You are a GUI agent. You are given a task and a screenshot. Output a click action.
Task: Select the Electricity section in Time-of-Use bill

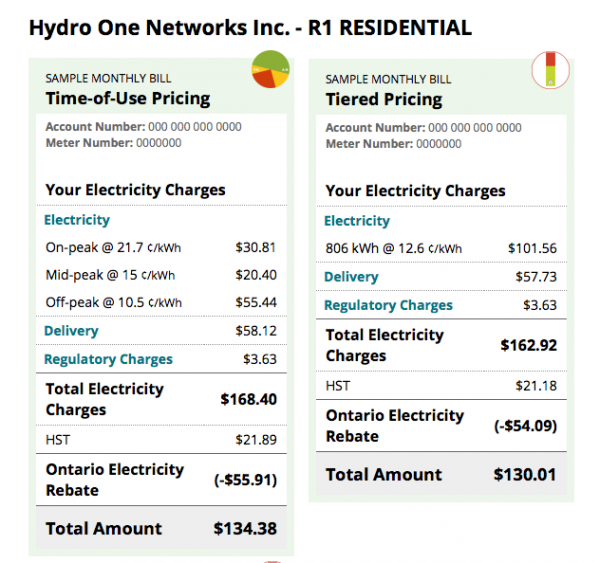pos(77,220)
